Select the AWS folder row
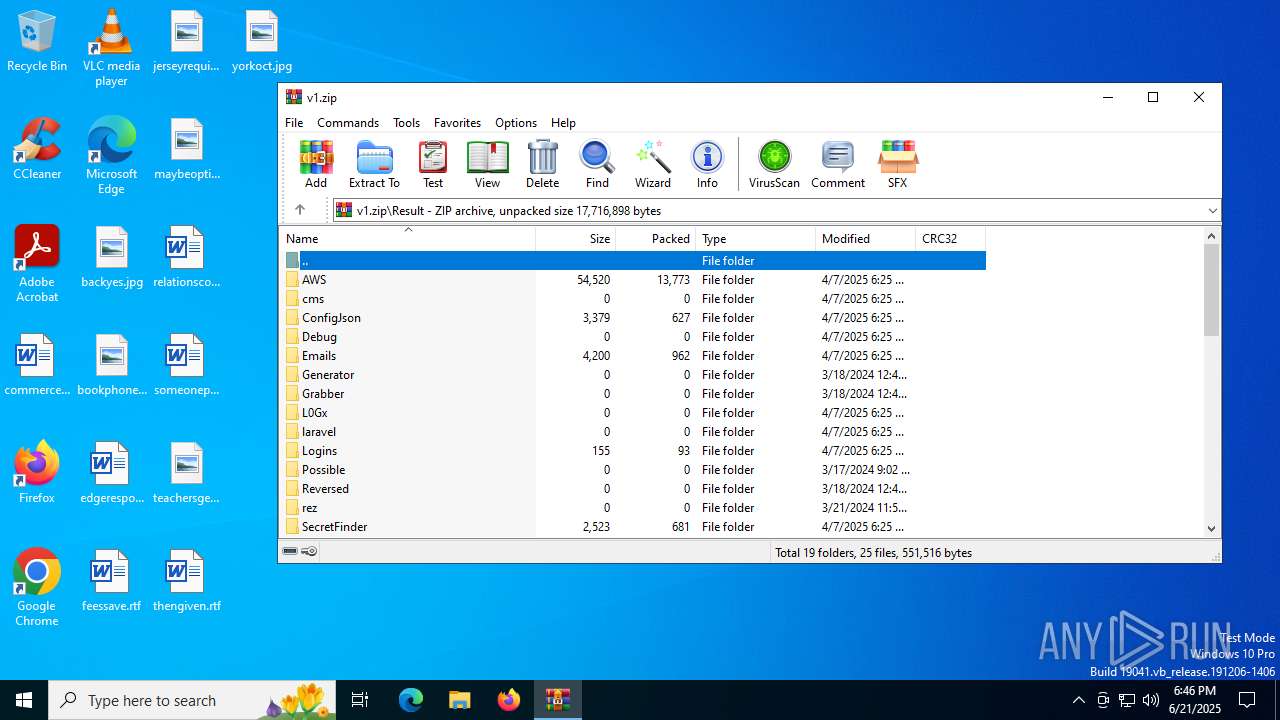 click(x=633, y=280)
